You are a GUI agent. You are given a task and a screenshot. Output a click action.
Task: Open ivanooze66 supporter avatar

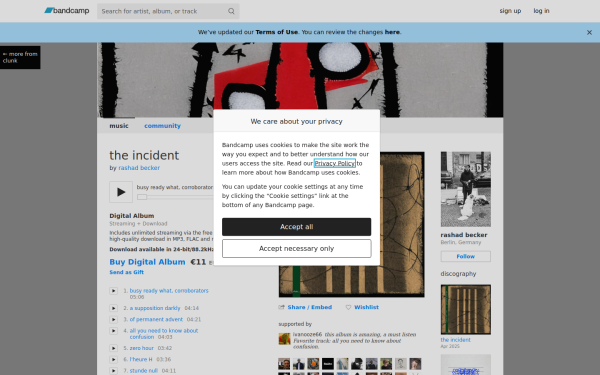[x=284, y=339]
